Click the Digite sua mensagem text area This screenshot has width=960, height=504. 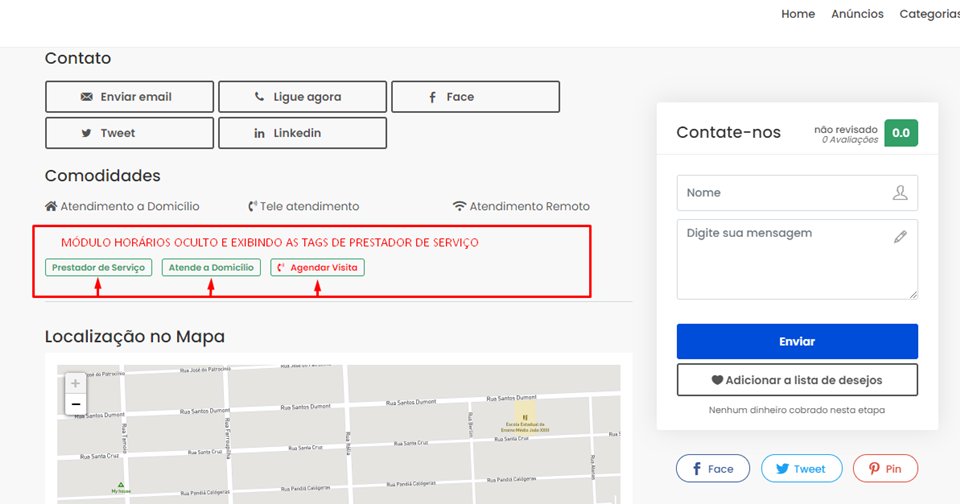click(785, 259)
